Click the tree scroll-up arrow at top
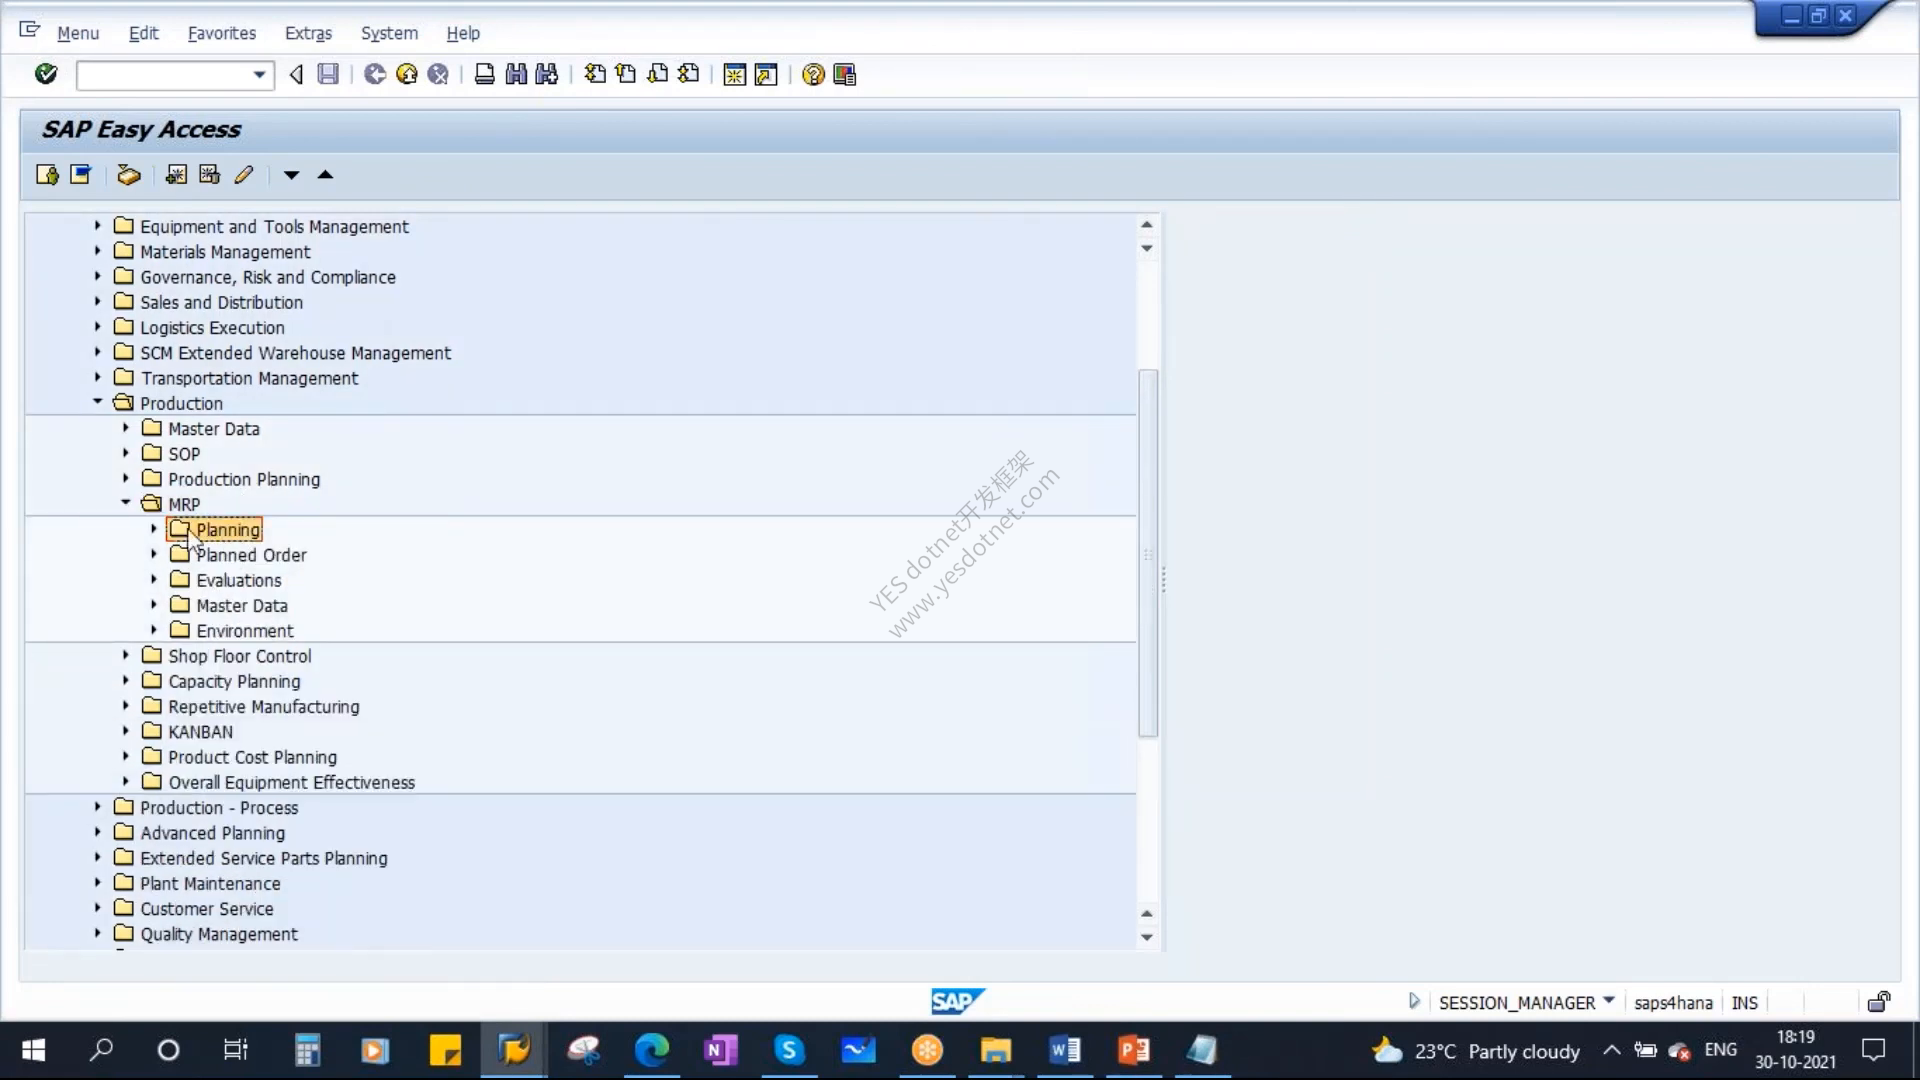The width and height of the screenshot is (1920, 1080). (x=1147, y=224)
